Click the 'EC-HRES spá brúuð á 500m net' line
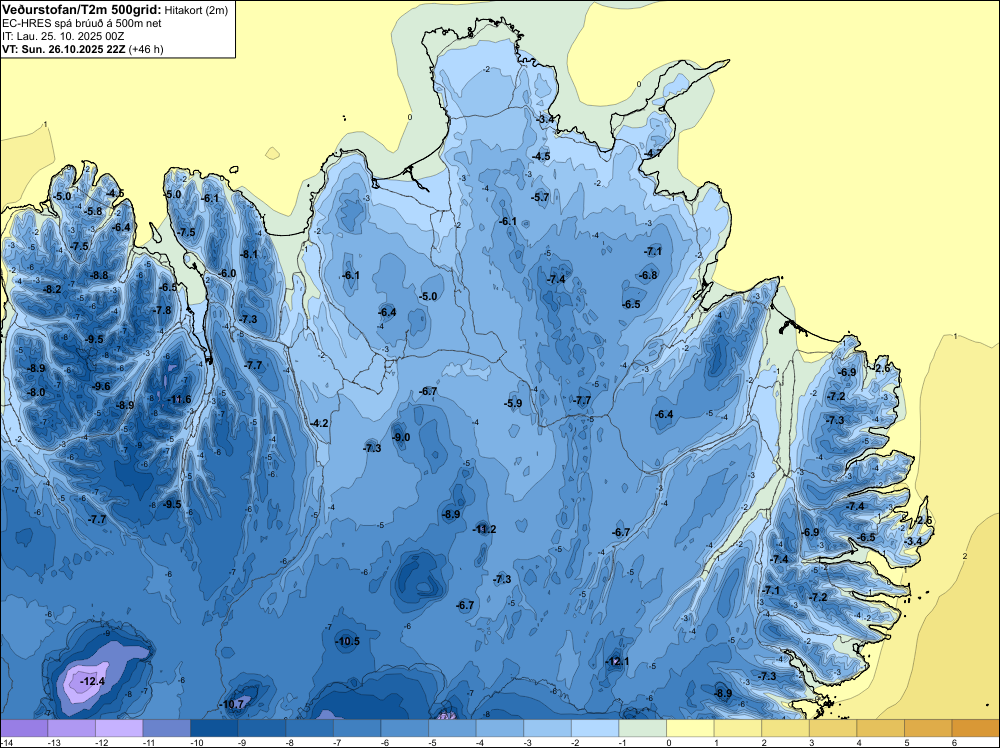The width and height of the screenshot is (1000, 748). pos(82,24)
